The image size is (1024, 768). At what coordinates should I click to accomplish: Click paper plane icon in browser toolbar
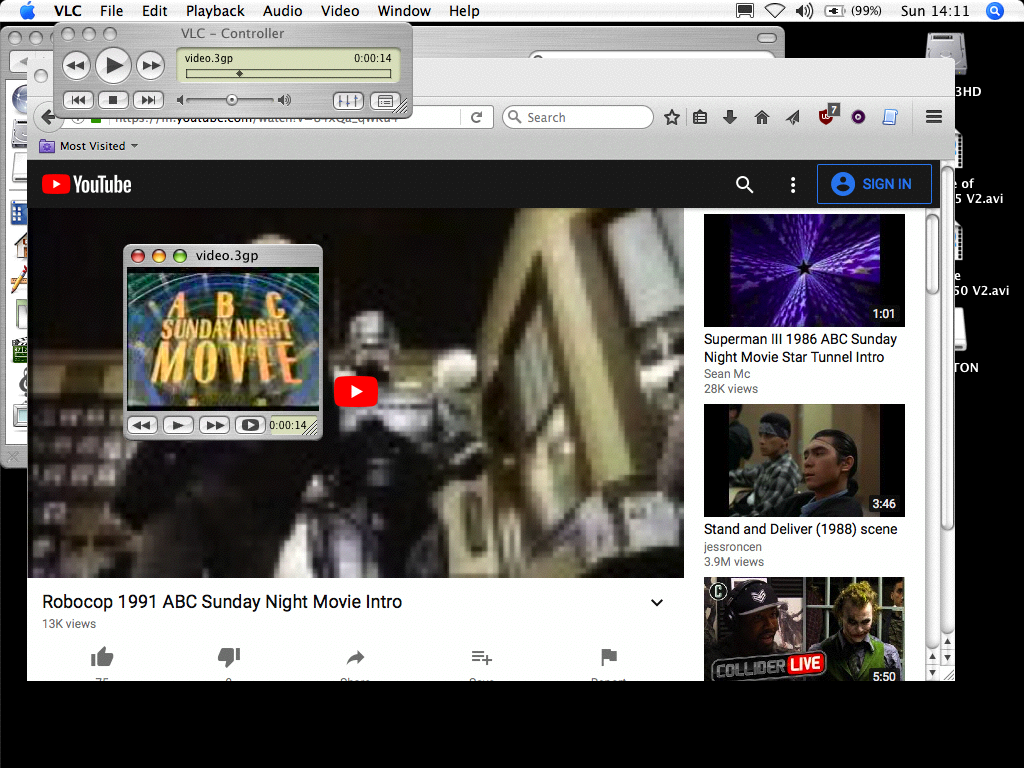click(793, 118)
